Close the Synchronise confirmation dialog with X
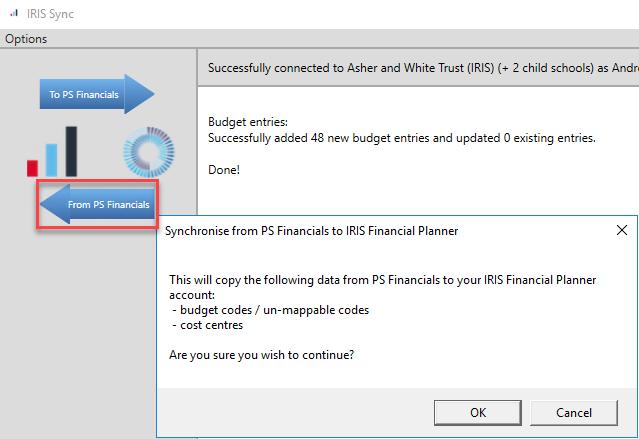 621,230
